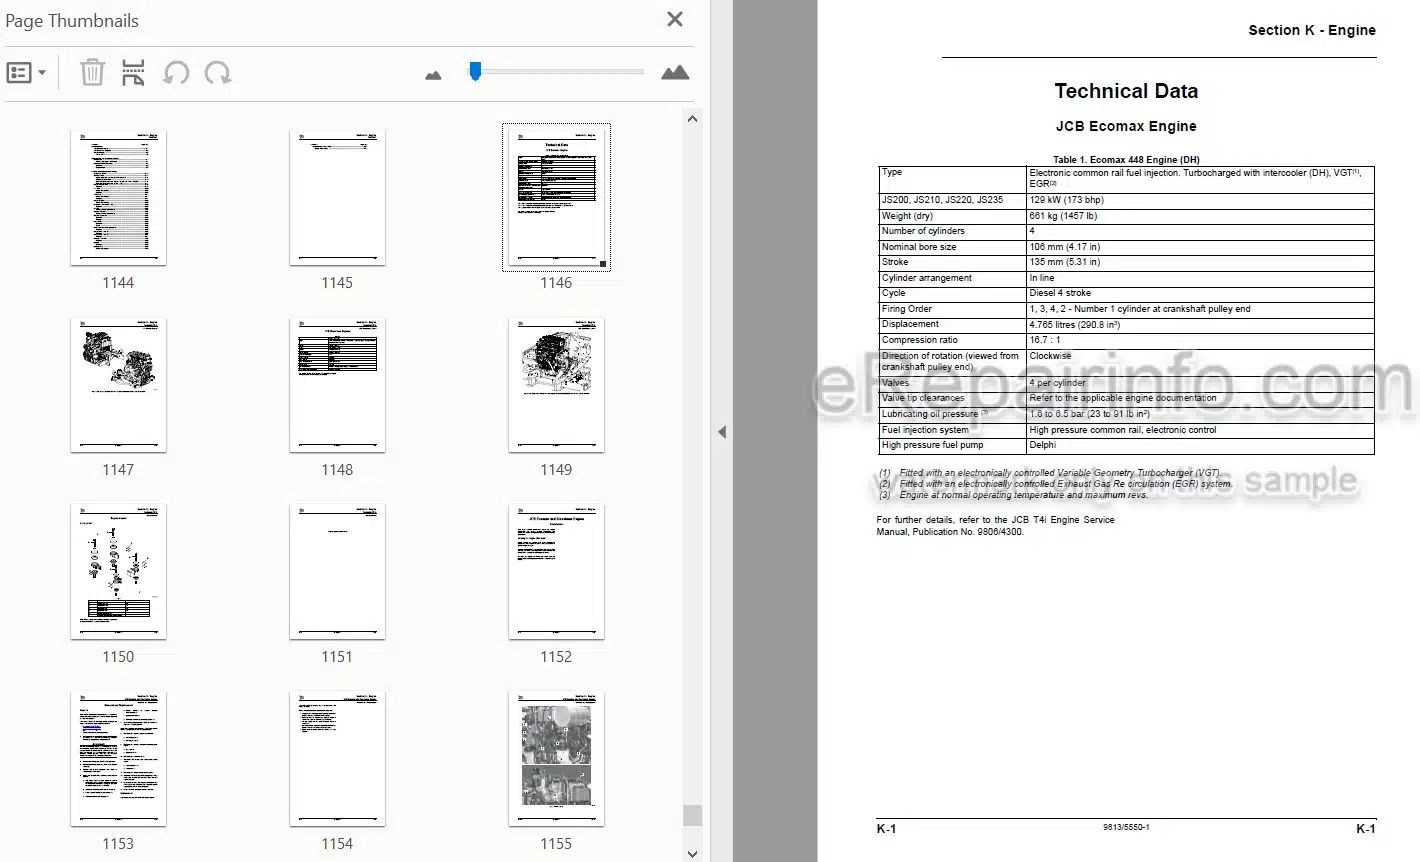The width and height of the screenshot is (1420, 862).
Task: Click the 'Page Thumbnails' panel title
Action: (72, 21)
